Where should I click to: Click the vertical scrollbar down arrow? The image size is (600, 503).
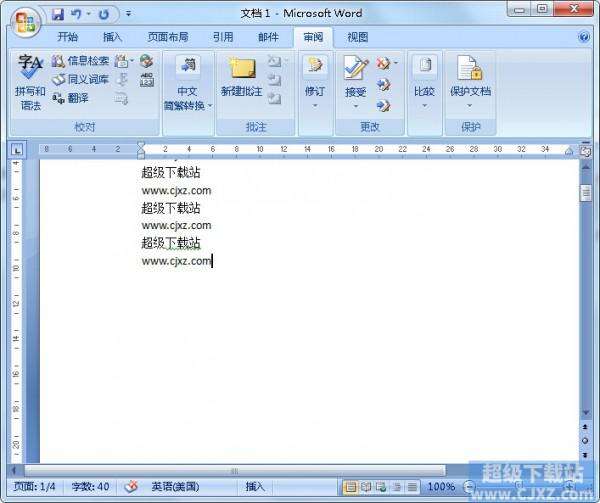point(585,412)
